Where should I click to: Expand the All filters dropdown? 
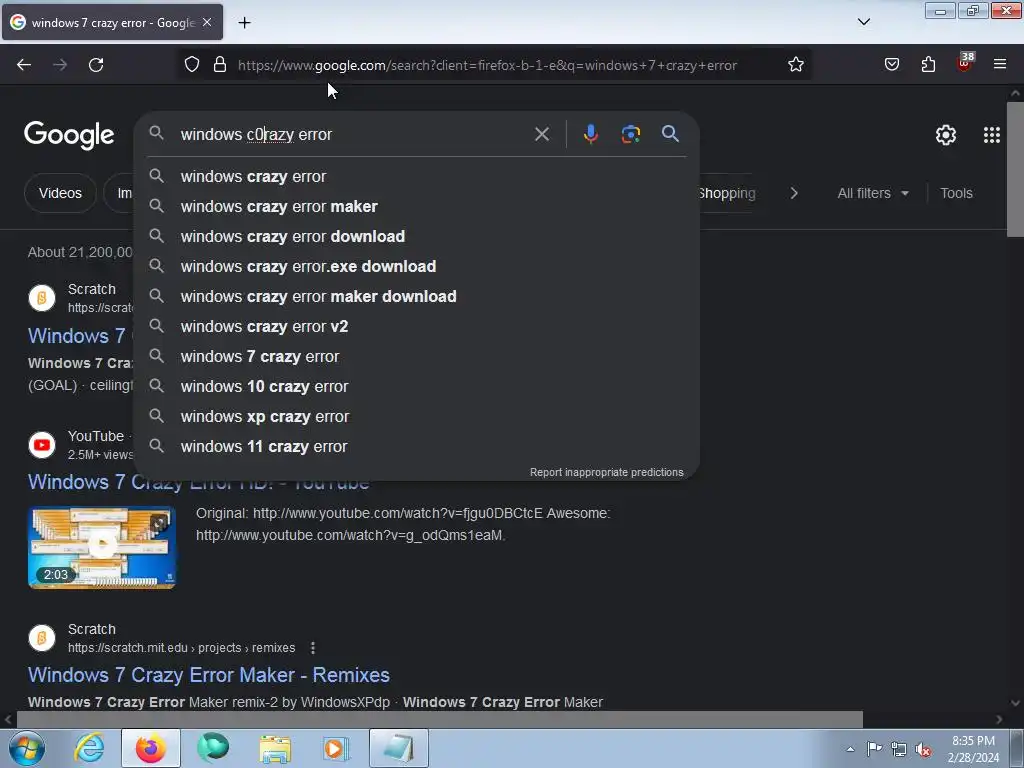point(873,193)
